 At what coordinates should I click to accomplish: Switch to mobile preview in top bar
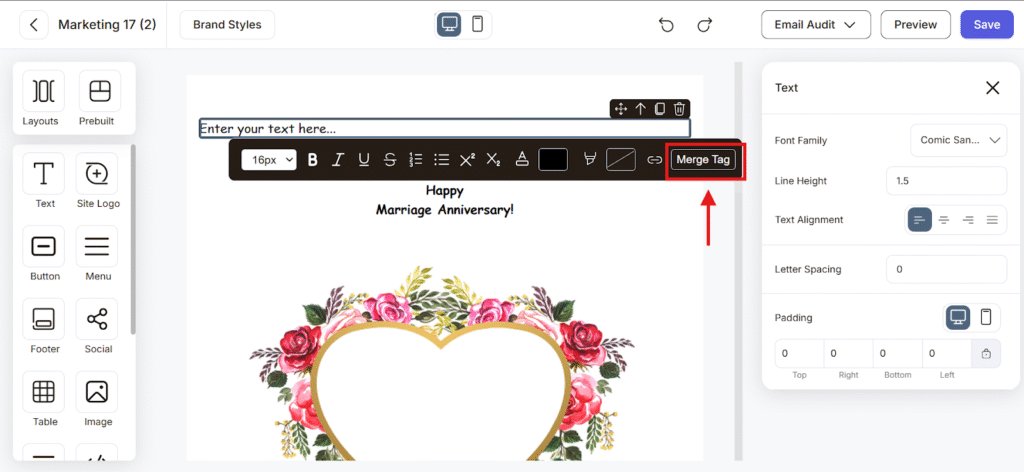coord(477,24)
